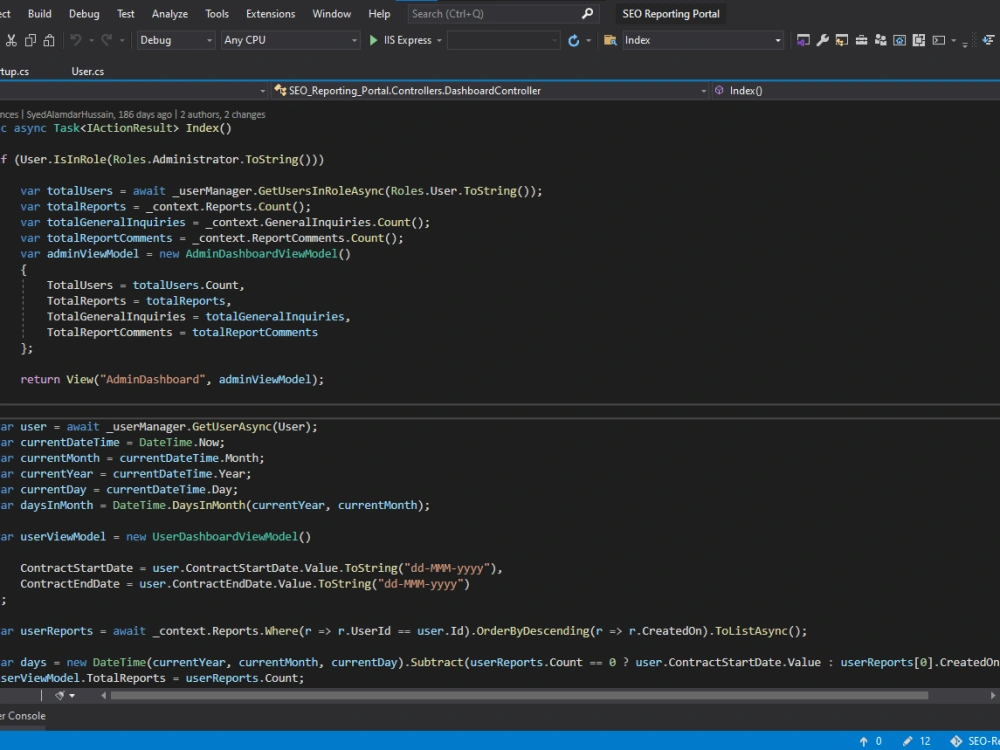
Task: Open the Toolbox briefcase icon
Action: click(862, 40)
